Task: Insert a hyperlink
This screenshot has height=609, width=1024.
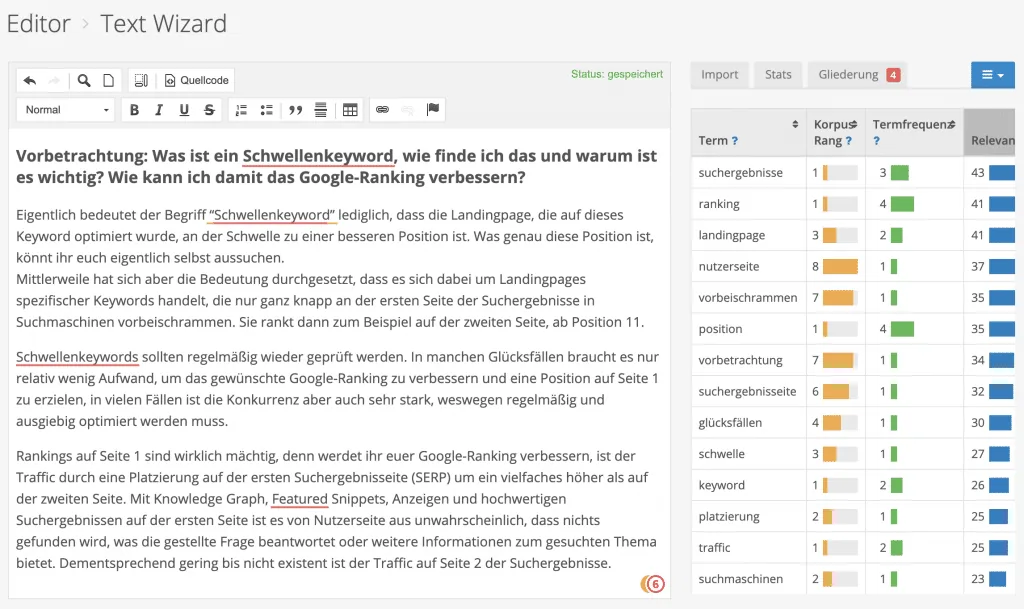Action: click(382, 110)
